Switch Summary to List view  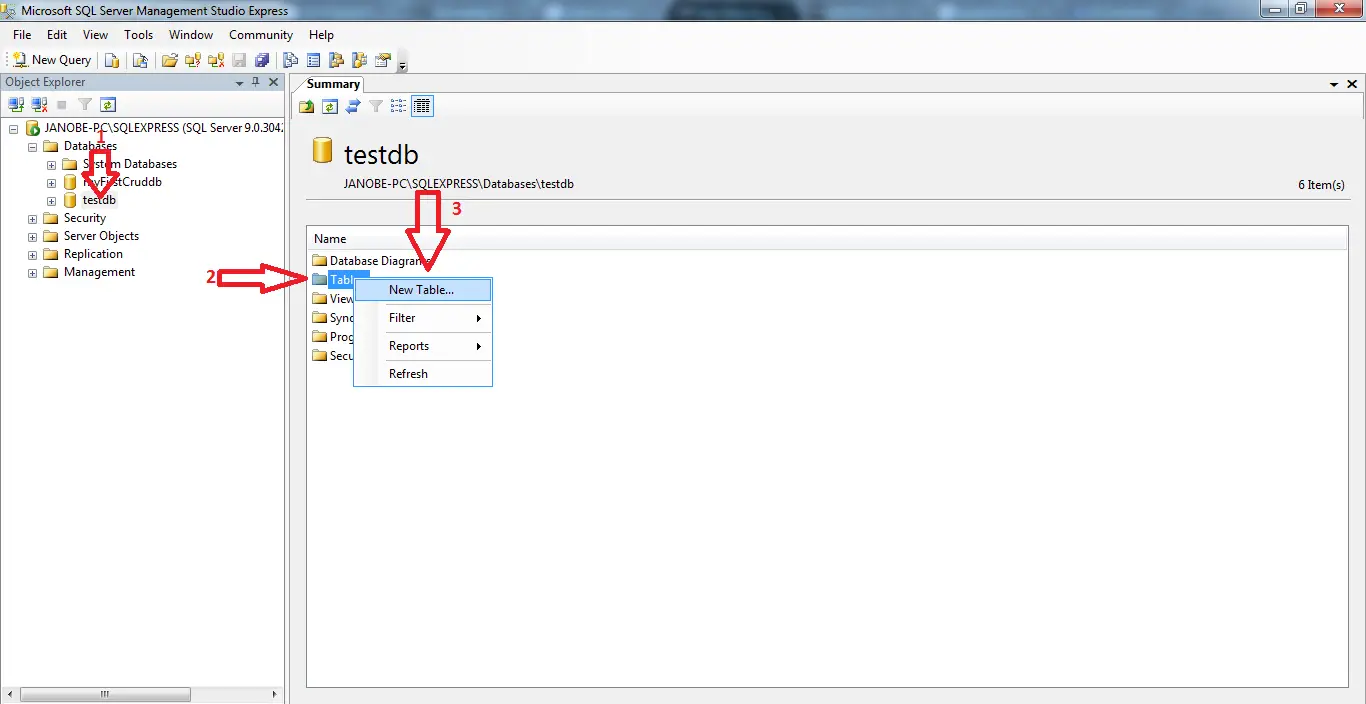(399, 106)
